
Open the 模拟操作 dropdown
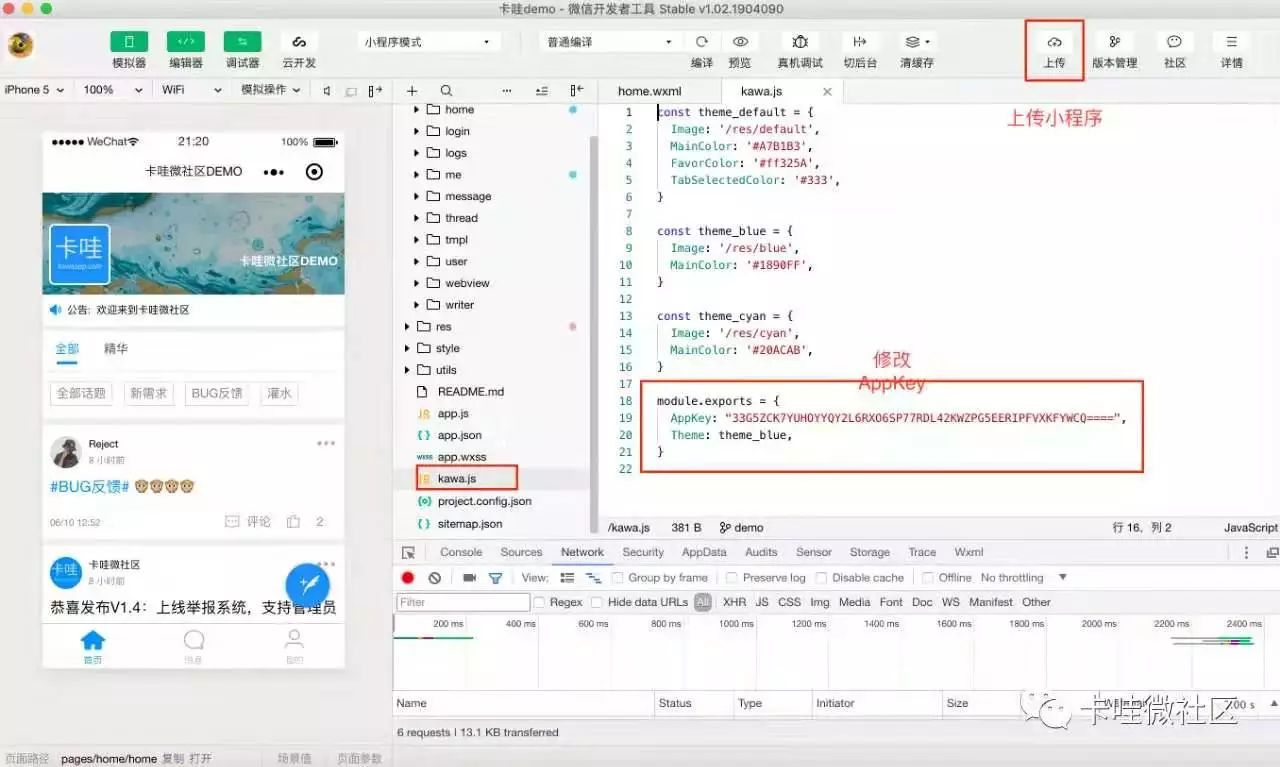tap(271, 90)
